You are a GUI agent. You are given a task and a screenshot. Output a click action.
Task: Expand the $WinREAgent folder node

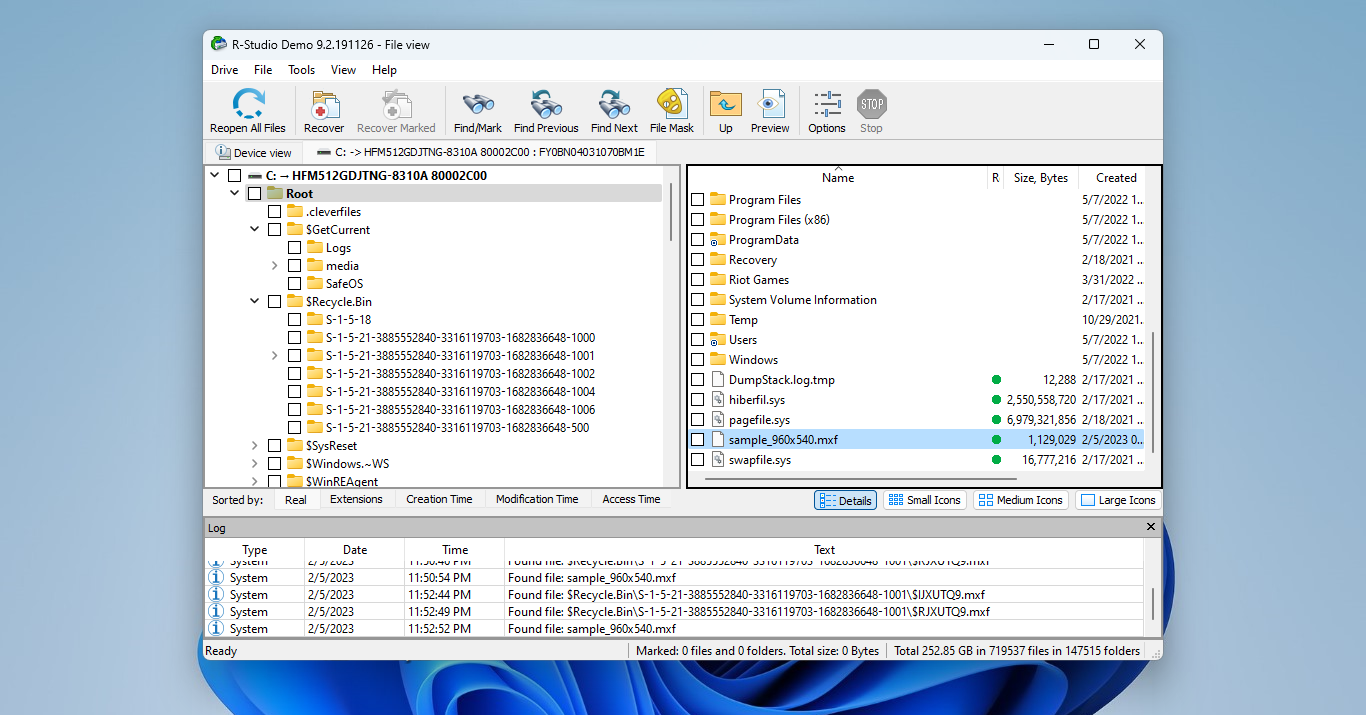click(254, 482)
